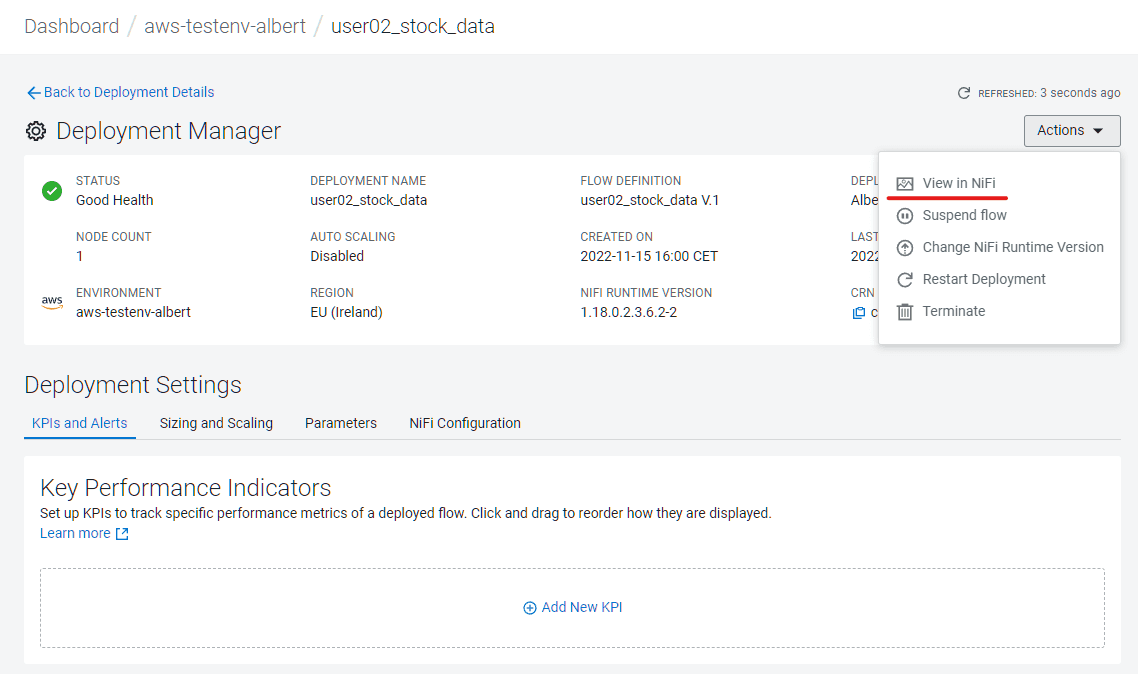
Task: Copy the CRN using the copy icon
Action: 858,313
